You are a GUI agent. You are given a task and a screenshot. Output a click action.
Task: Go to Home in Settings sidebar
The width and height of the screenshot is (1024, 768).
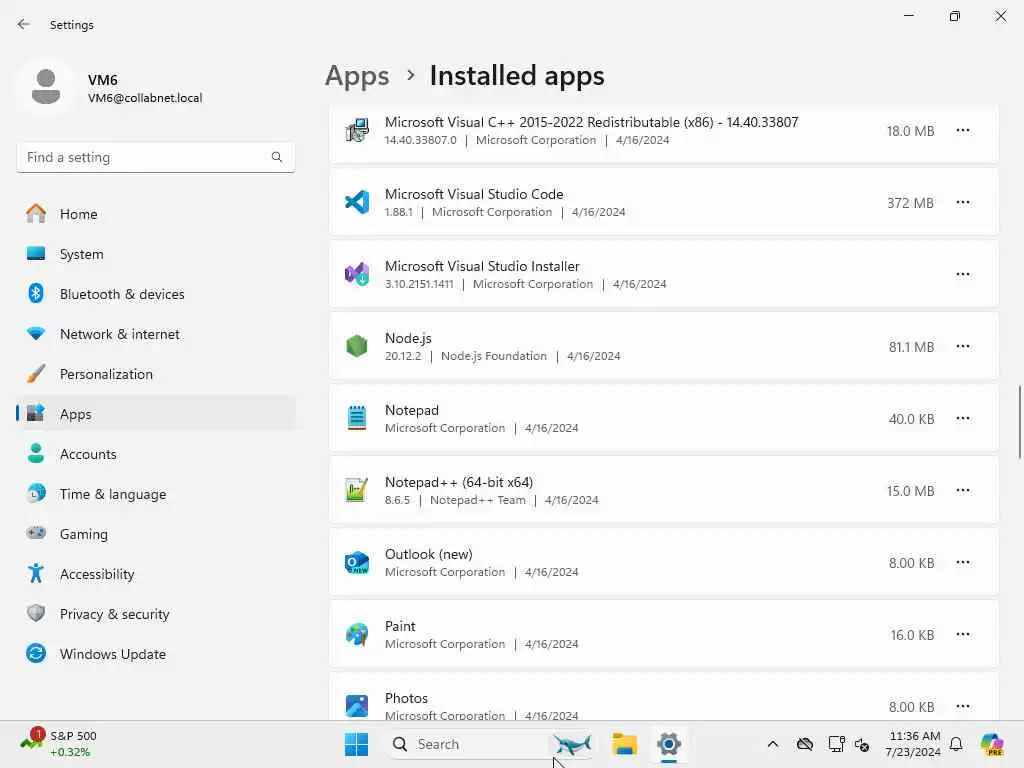click(155, 214)
